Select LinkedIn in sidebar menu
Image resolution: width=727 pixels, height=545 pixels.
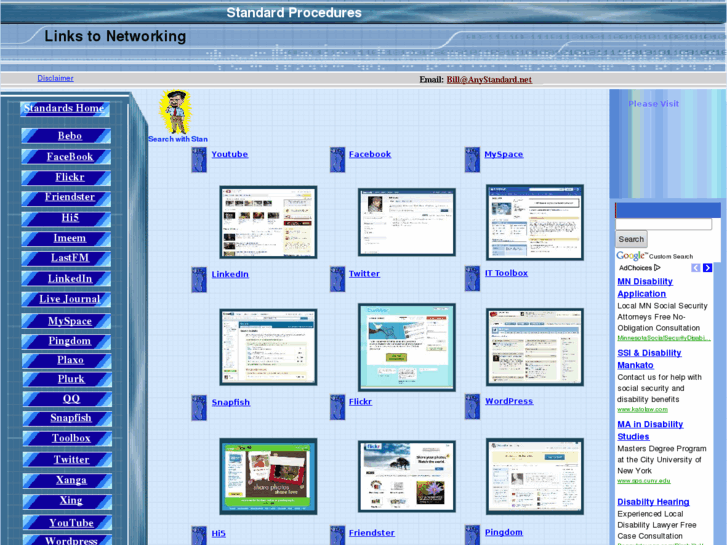(x=66, y=279)
